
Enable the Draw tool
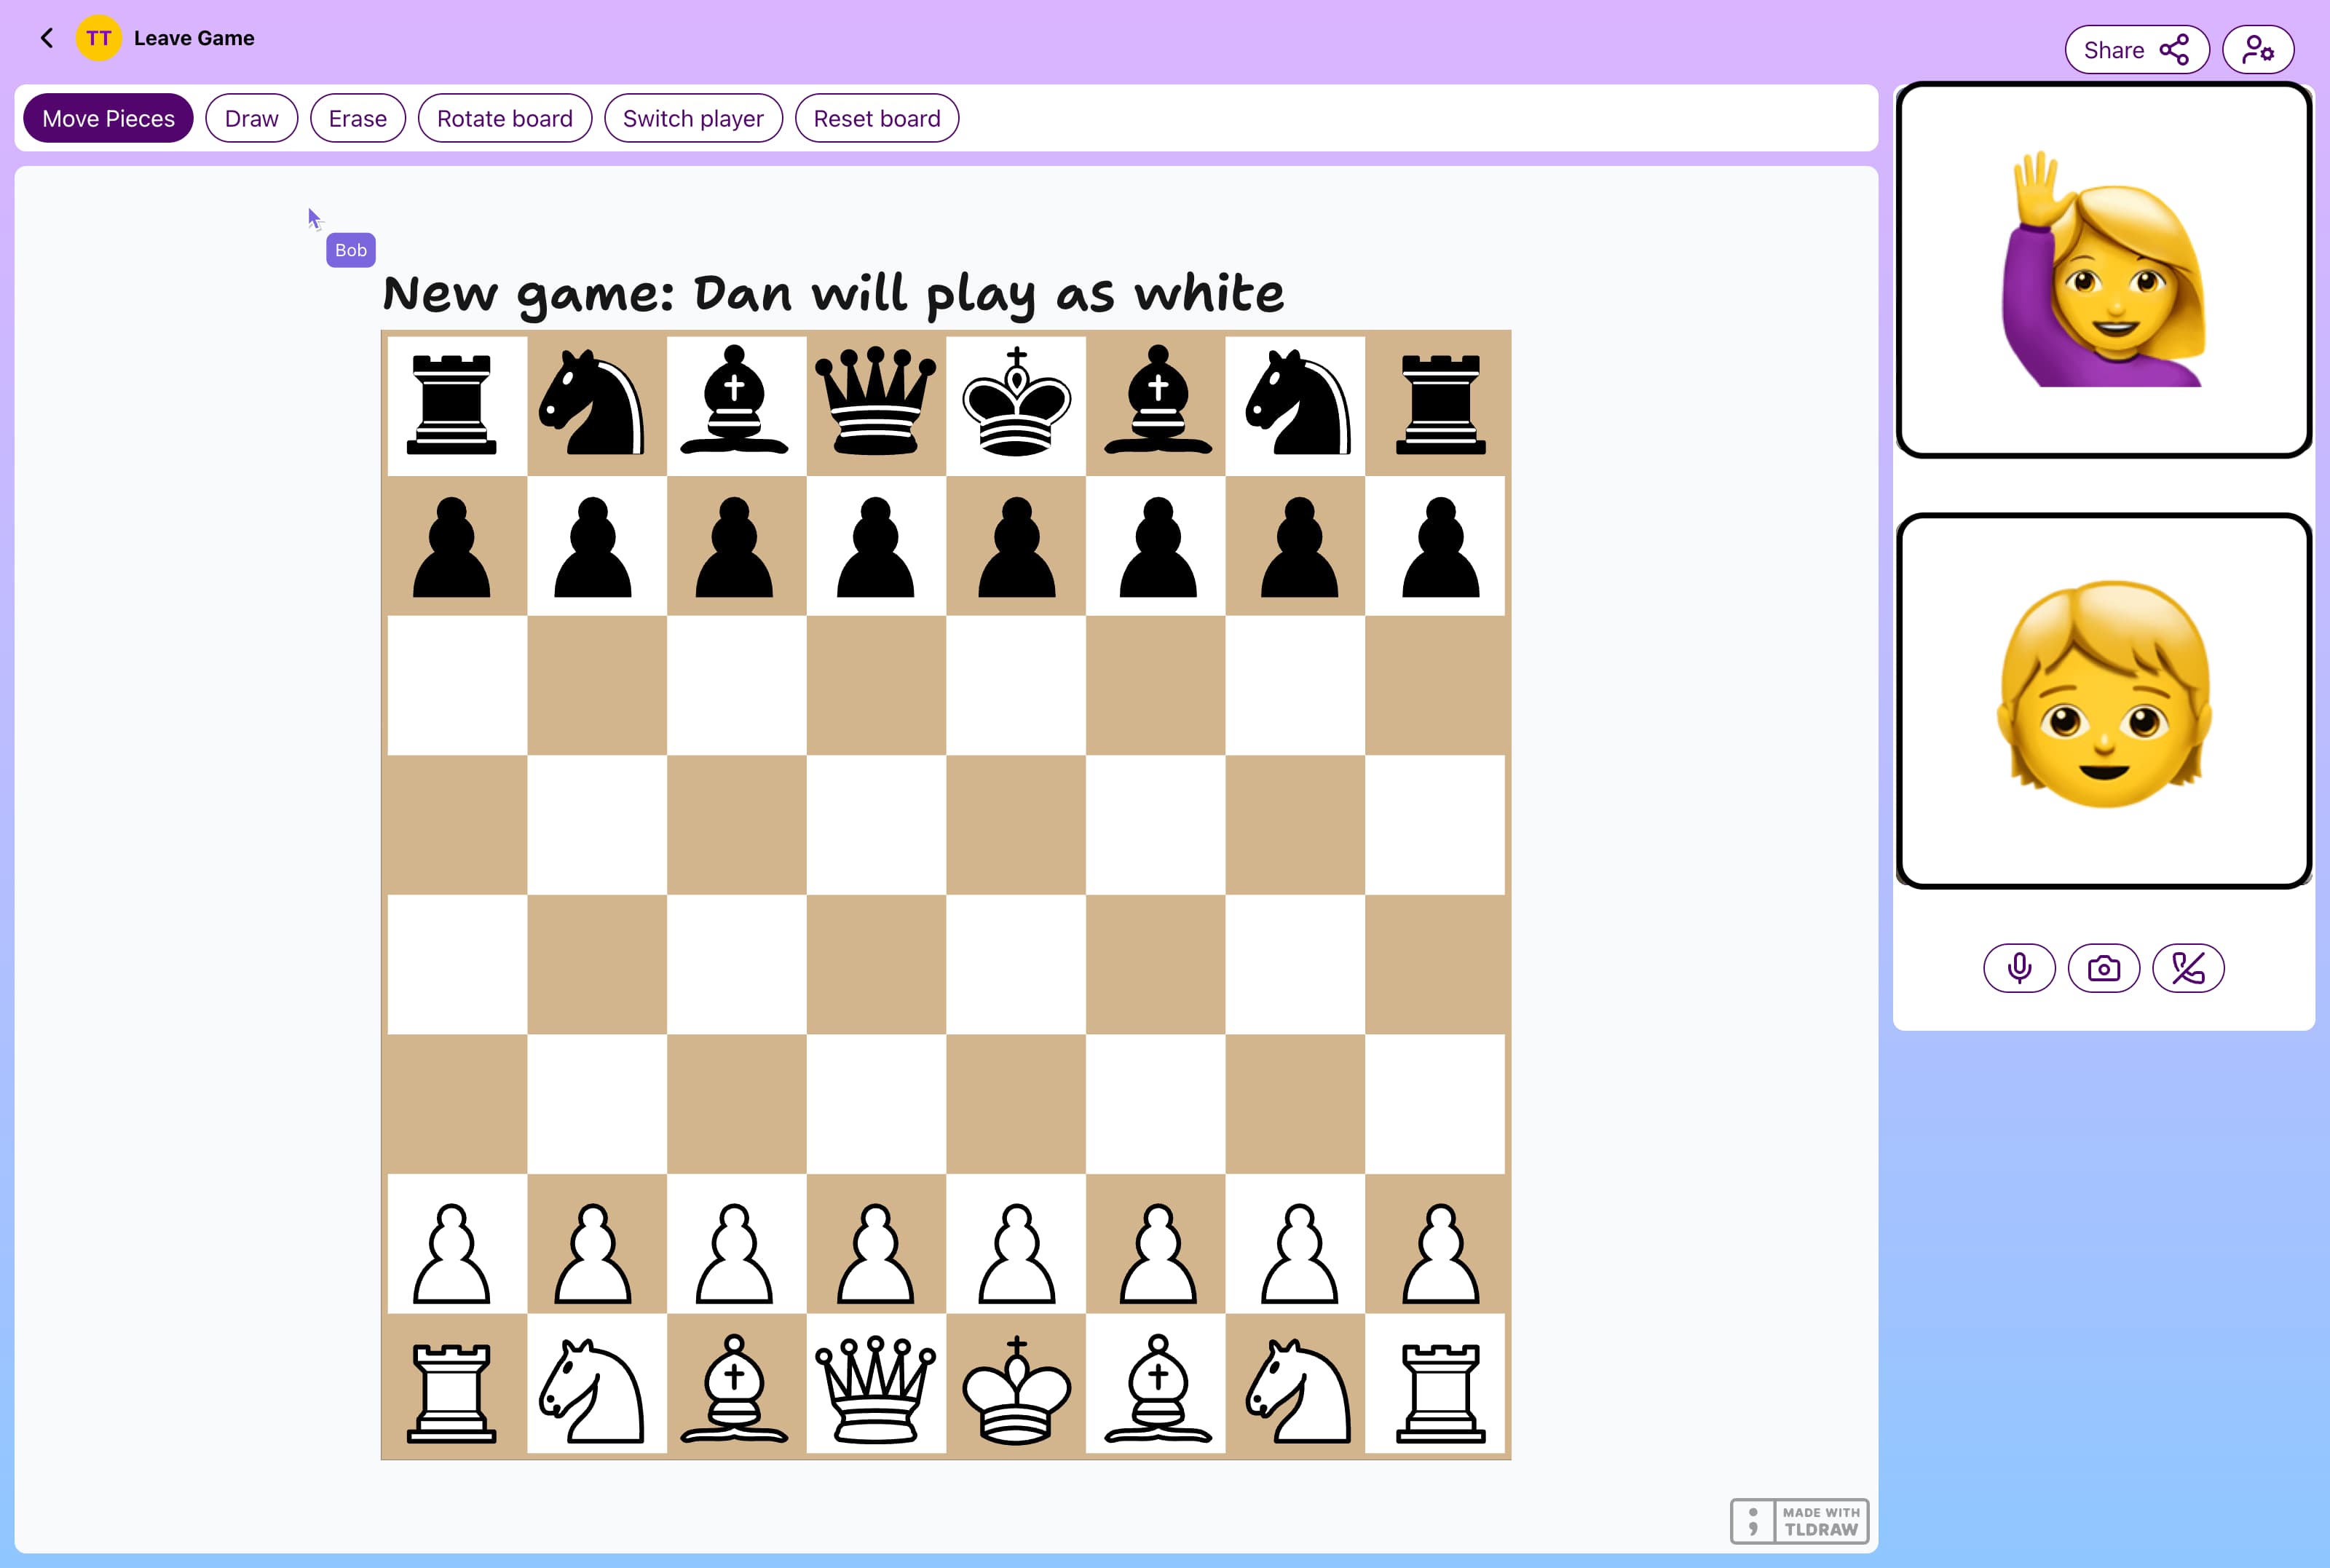(251, 118)
